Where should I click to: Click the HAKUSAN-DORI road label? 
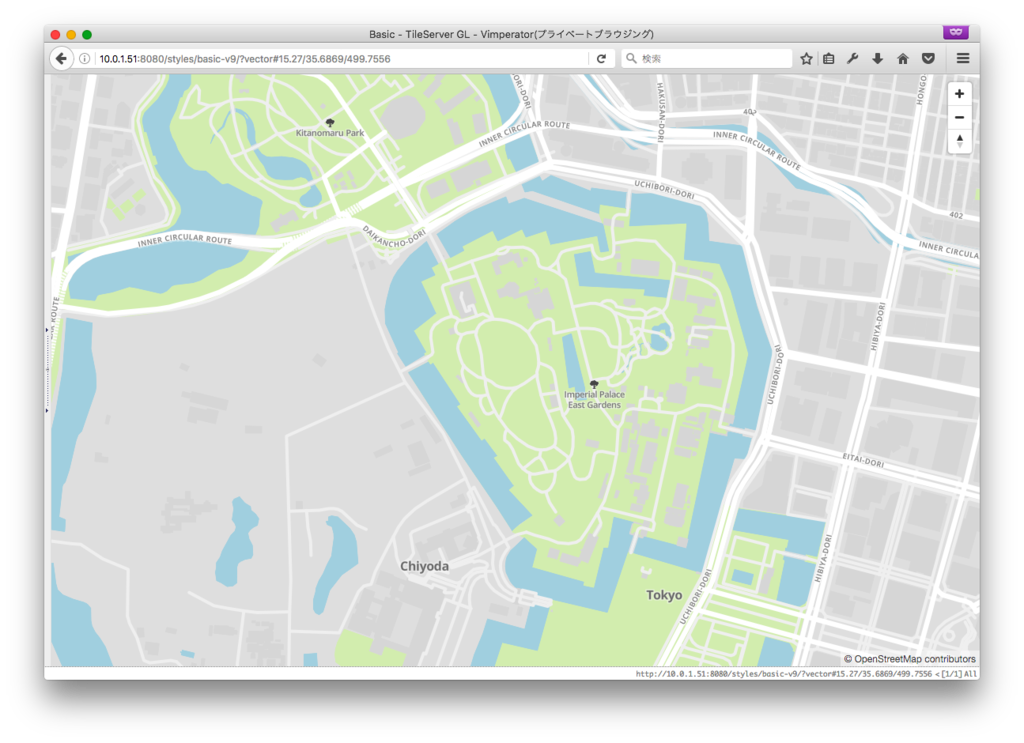tap(660, 112)
